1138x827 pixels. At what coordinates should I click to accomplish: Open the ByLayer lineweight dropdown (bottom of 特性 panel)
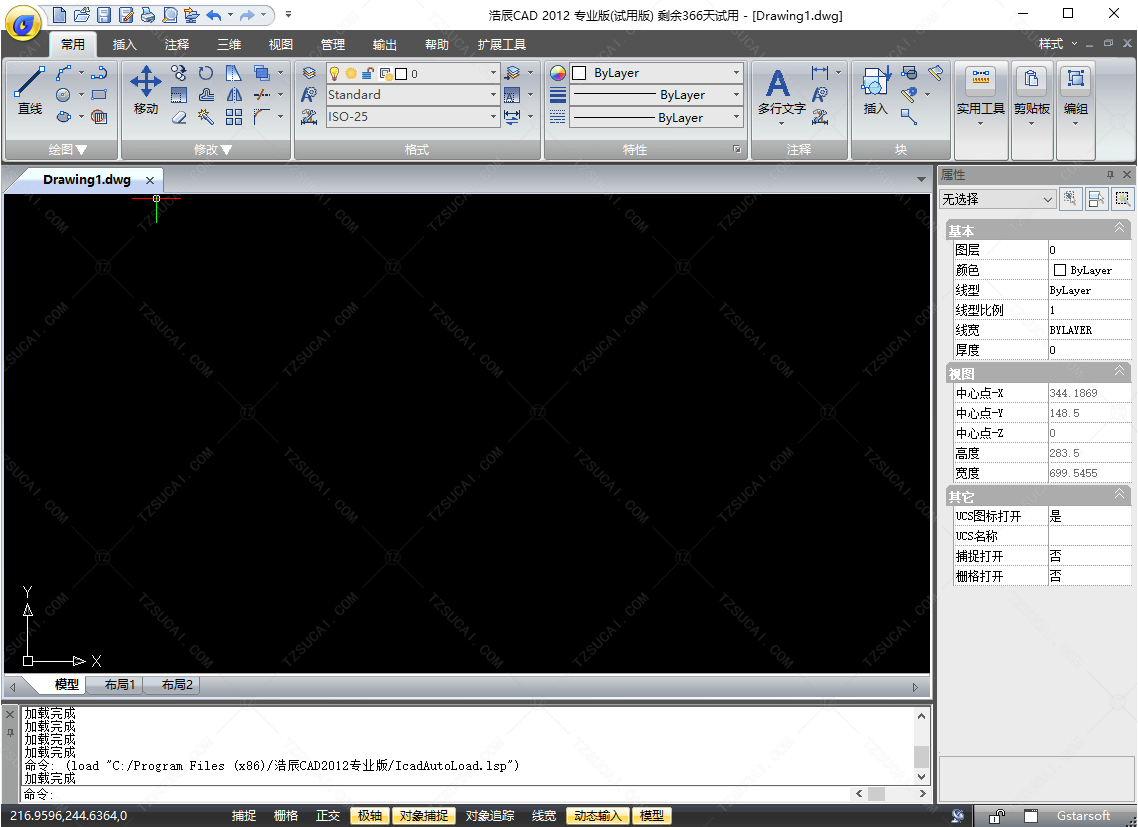[x=656, y=117]
